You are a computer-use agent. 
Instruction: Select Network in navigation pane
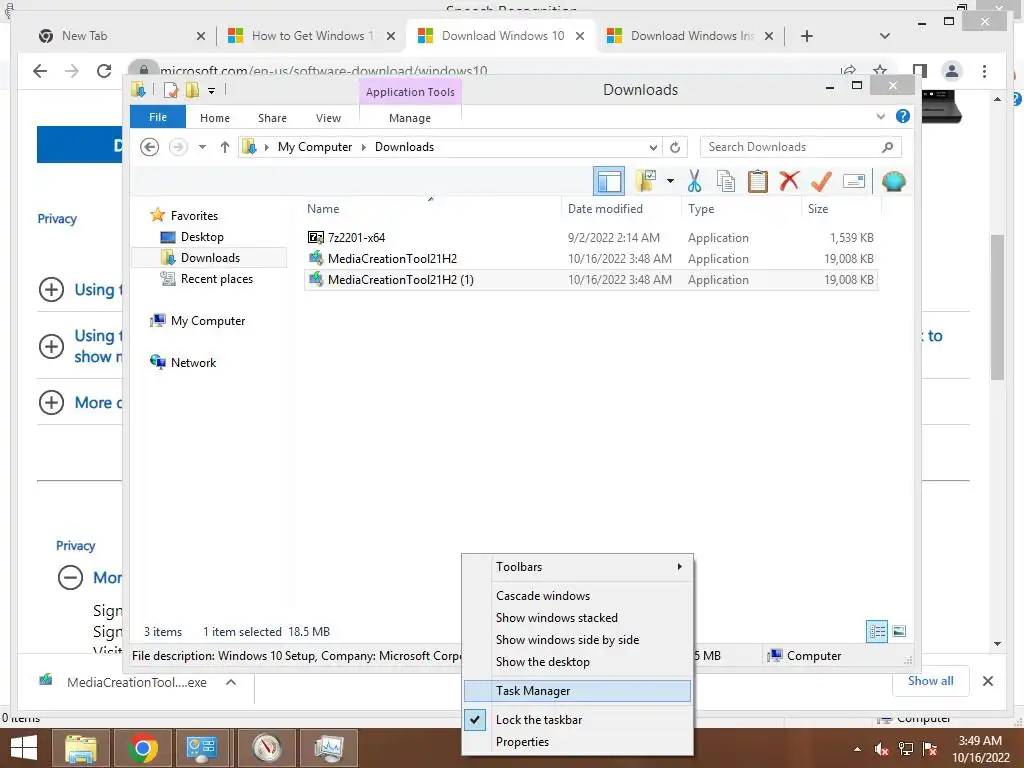coord(193,362)
